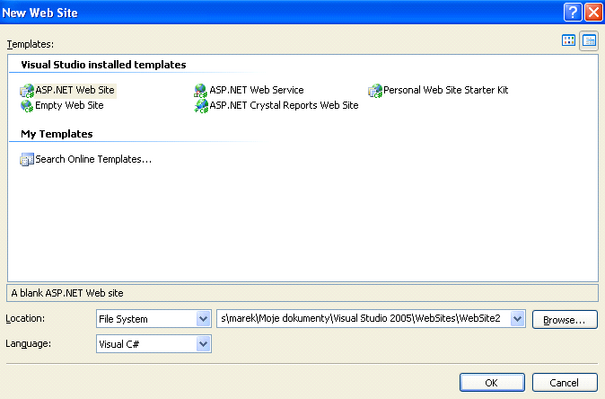Click the Language: label
Screen dimensions: 605x399
28,343
